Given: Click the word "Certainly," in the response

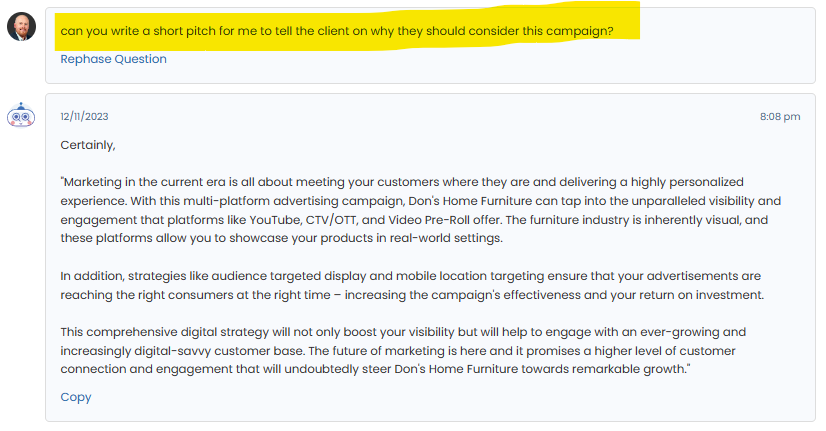Looking at the screenshot, I should (88, 145).
